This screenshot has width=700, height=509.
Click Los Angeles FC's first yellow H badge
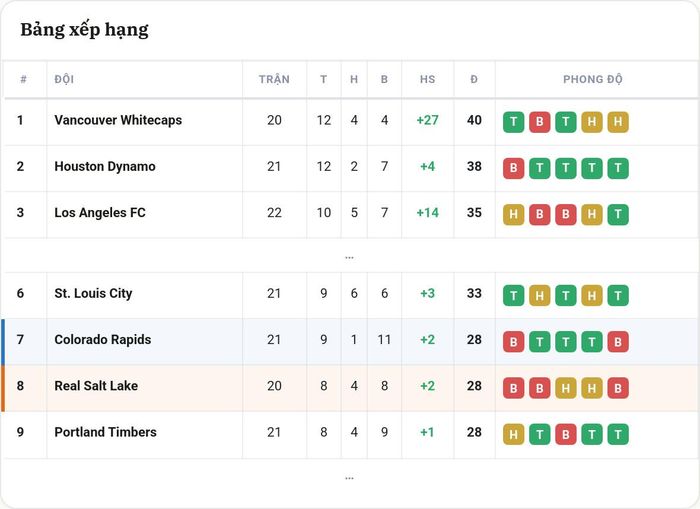[513, 215]
